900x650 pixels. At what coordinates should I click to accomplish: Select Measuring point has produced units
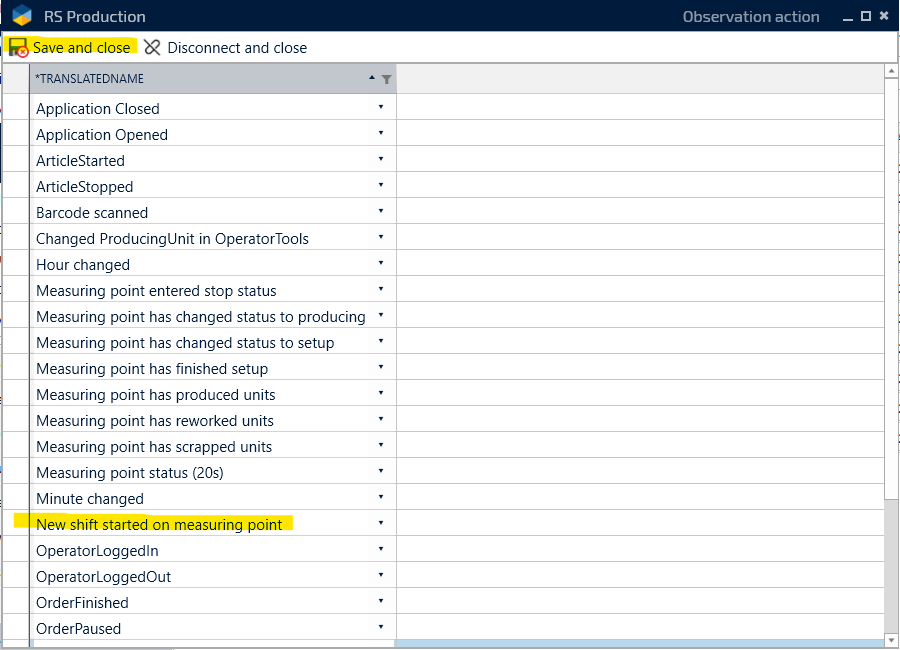tap(155, 395)
